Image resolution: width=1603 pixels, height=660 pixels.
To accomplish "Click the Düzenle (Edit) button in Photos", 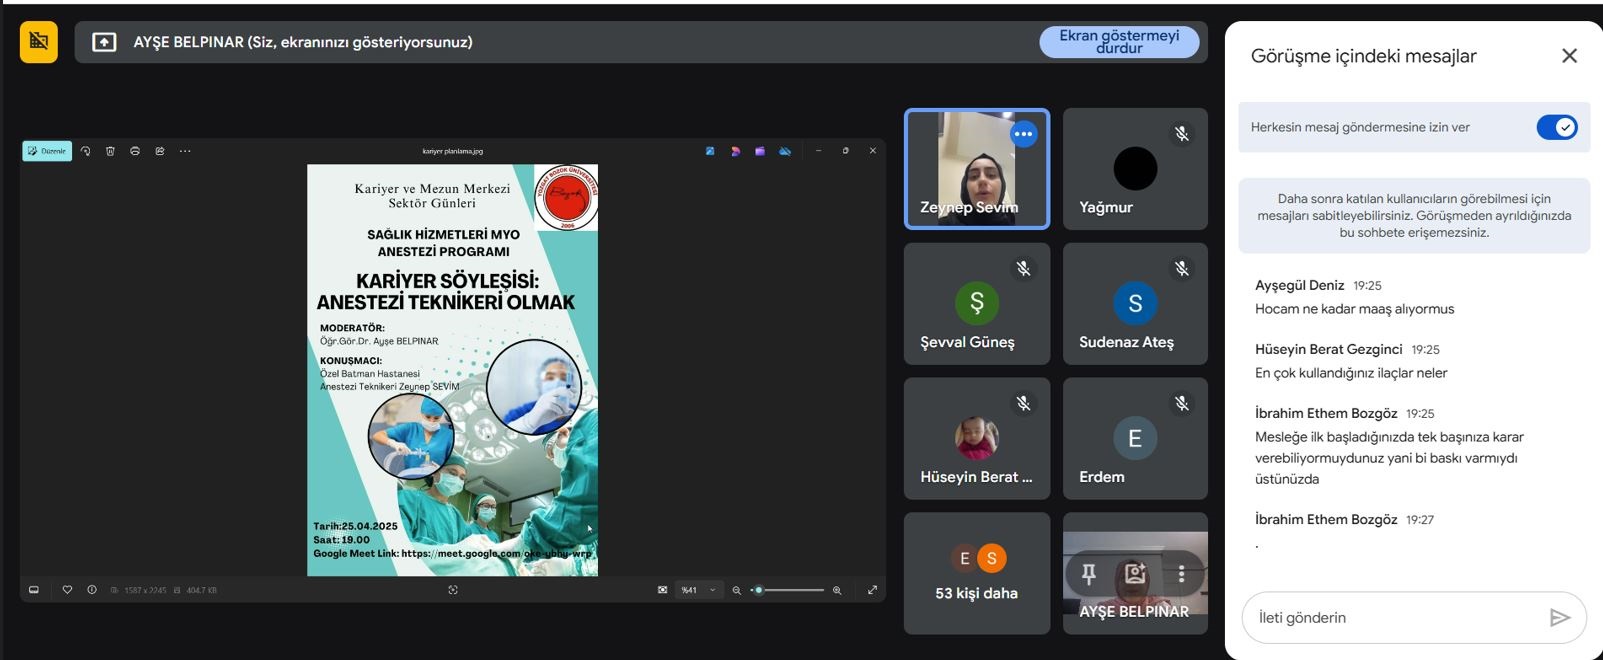I will (x=47, y=151).
